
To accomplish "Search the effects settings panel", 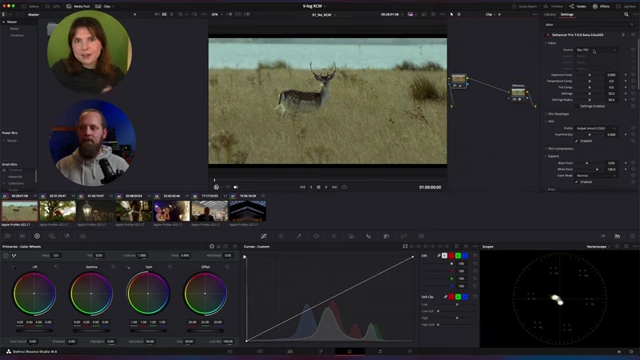I will pyautogui.click(x=626, y=14).
